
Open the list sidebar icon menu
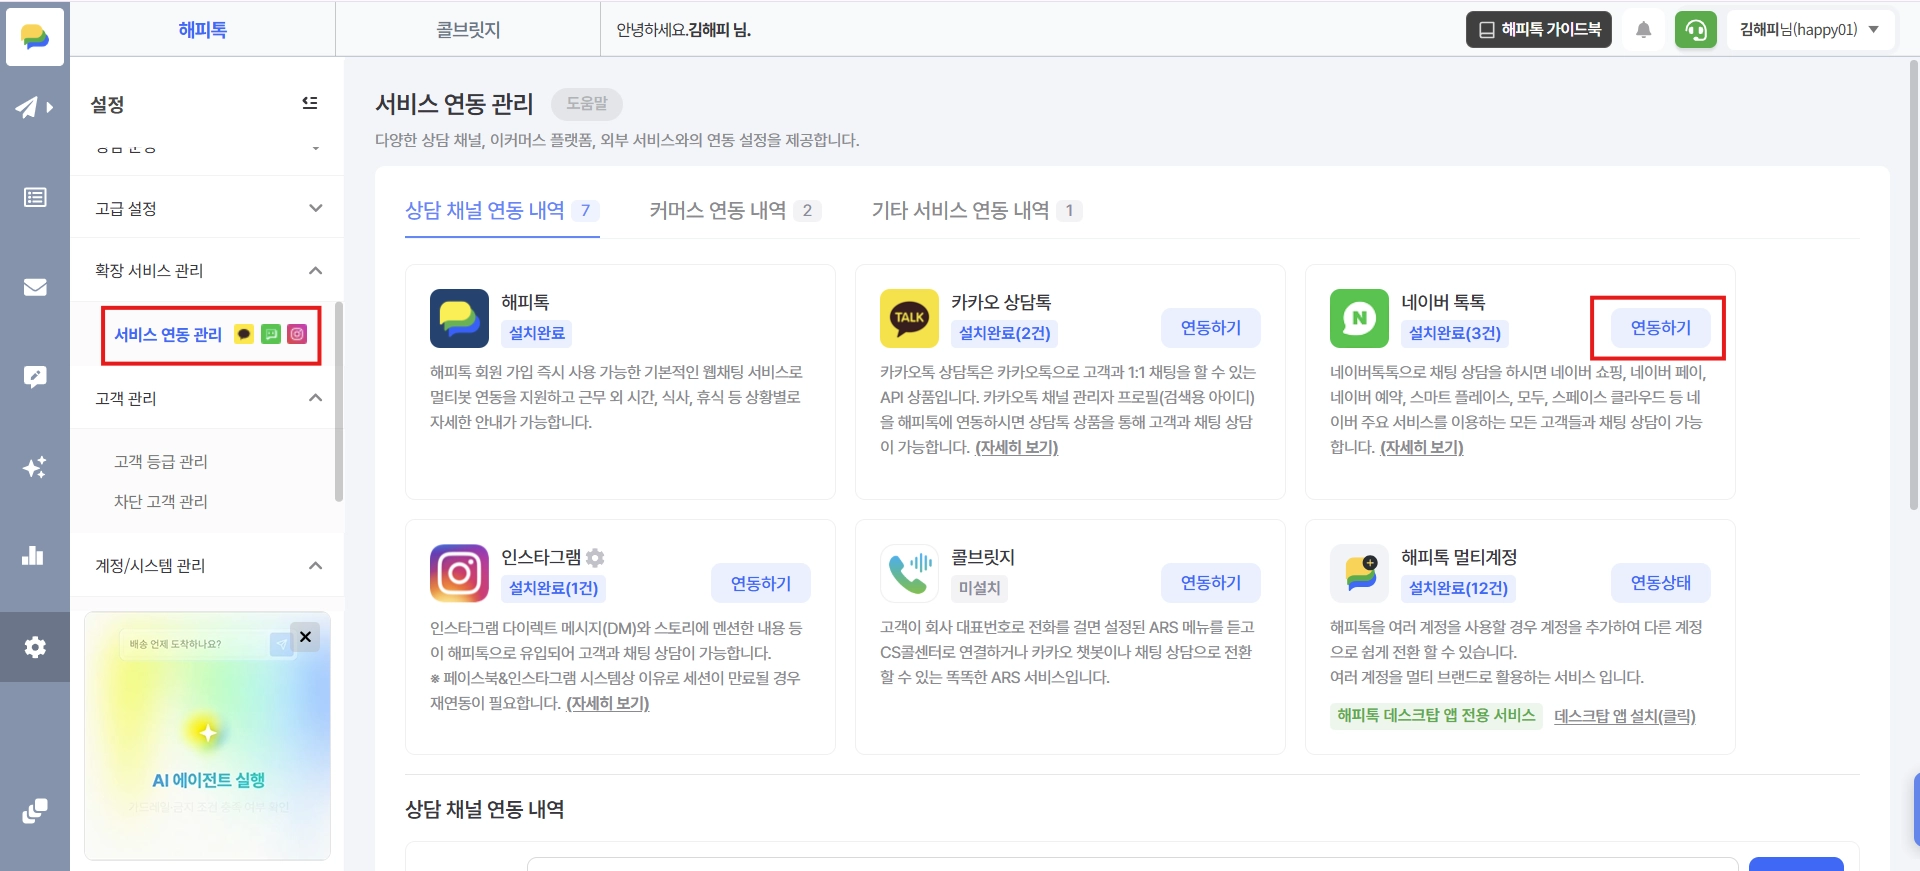[x=35, y=197]
